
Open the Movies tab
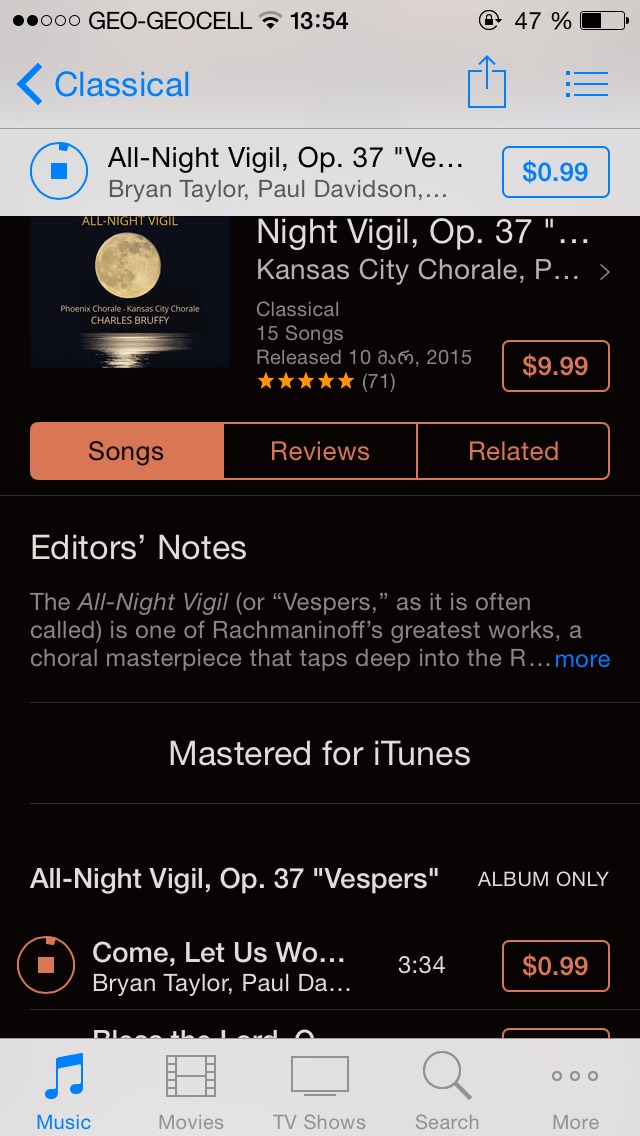[191, 1089]
